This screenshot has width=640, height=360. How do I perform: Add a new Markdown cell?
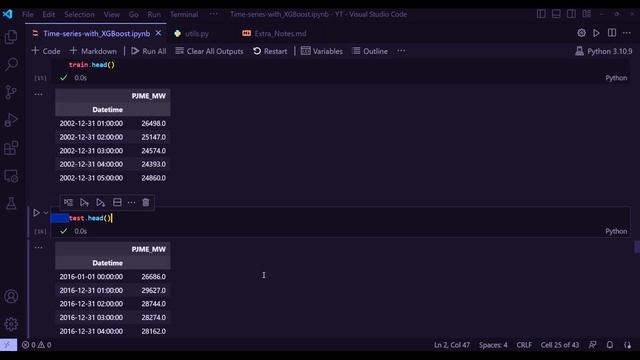tap(93, 51)
